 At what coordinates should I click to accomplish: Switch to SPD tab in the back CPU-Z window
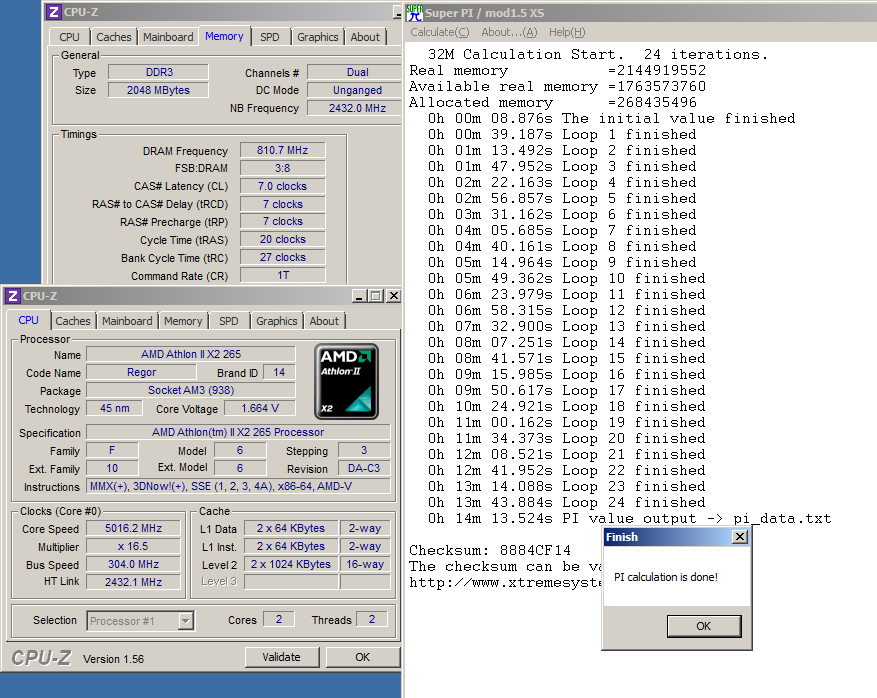pos(270,37)
